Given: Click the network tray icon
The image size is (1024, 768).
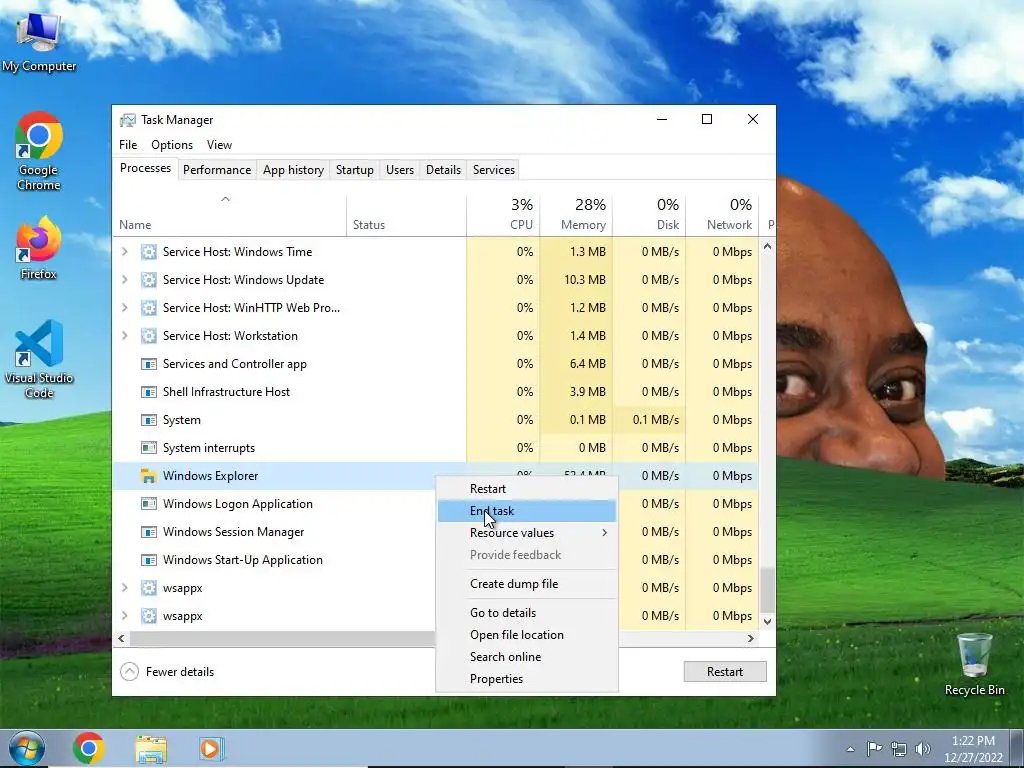Looking at the screenshot, I should click(899, 749).
